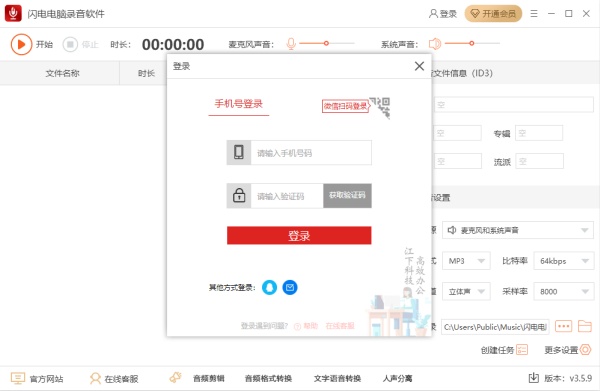Click the phone icon beside phone input
Screen dimensions: 600x391
(239, 152)
